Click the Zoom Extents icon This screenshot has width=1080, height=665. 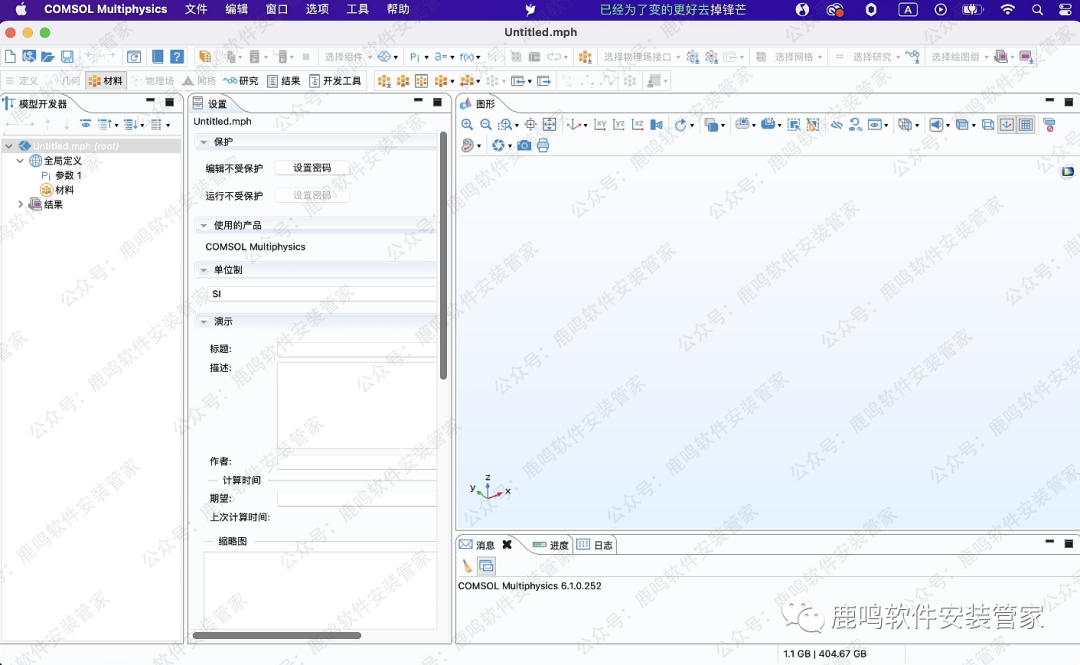tap(549, 125)
